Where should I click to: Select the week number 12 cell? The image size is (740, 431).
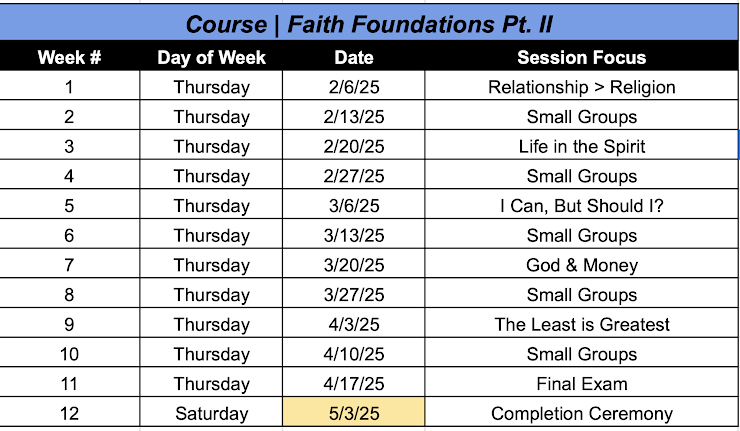pos(69,414)
